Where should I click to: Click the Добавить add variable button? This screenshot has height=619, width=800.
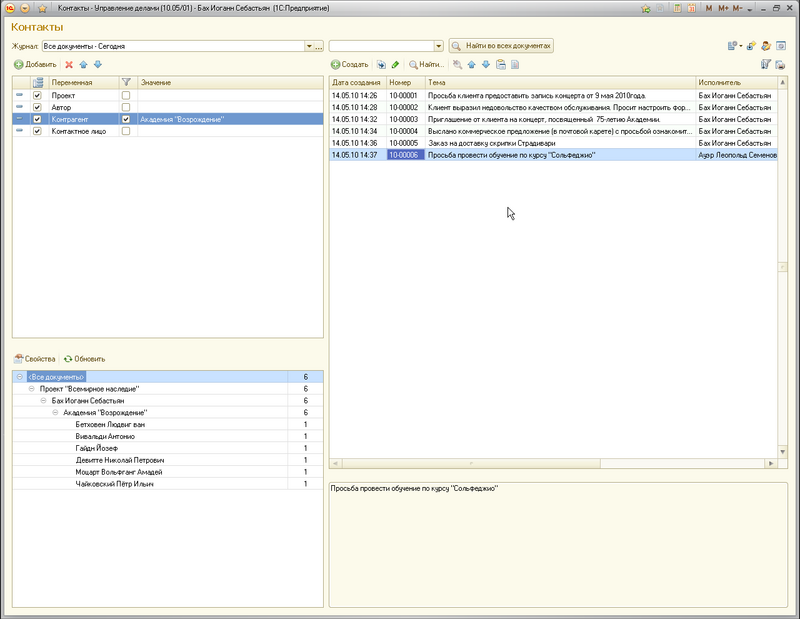35,64
